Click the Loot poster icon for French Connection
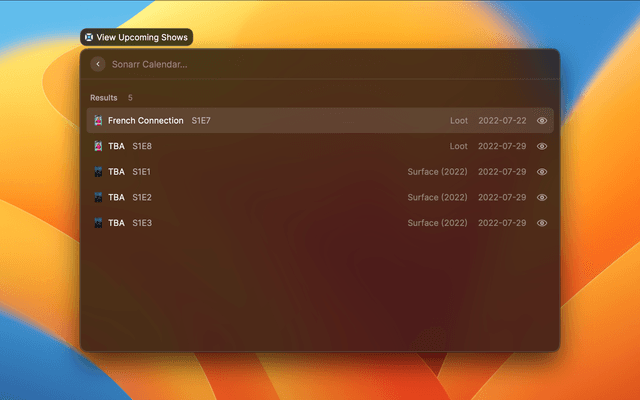Image resolution: width=640 pixels, height=400 pixels. [98, 121]
